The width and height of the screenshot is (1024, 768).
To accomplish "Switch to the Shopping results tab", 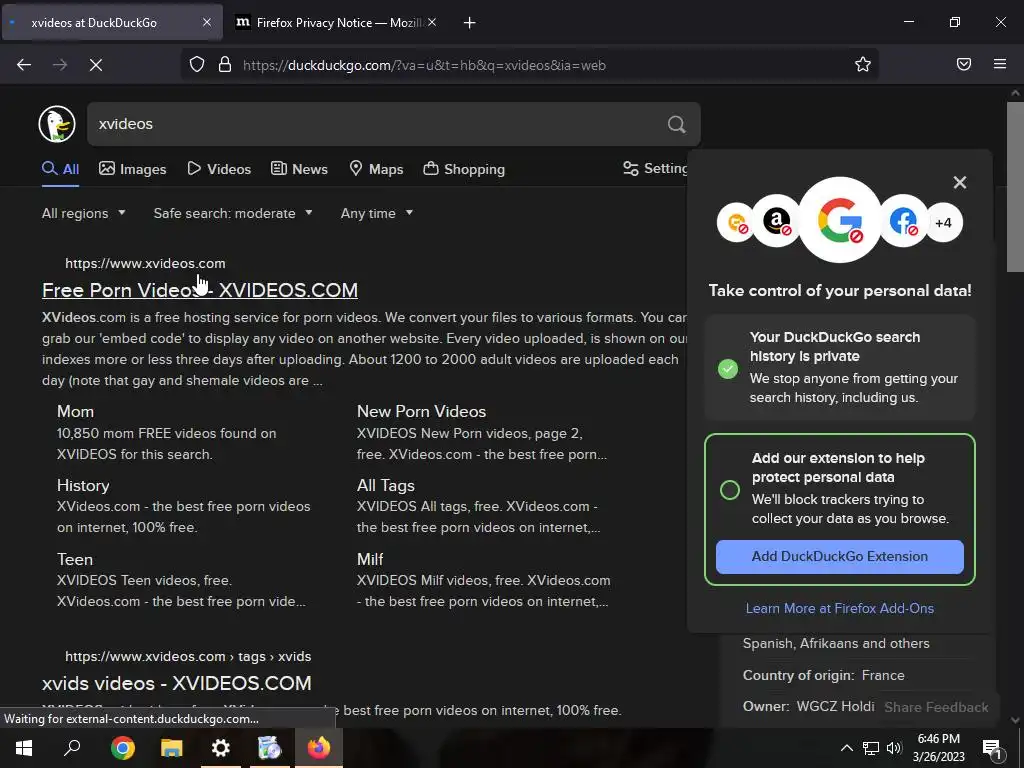I will [464, 169].
